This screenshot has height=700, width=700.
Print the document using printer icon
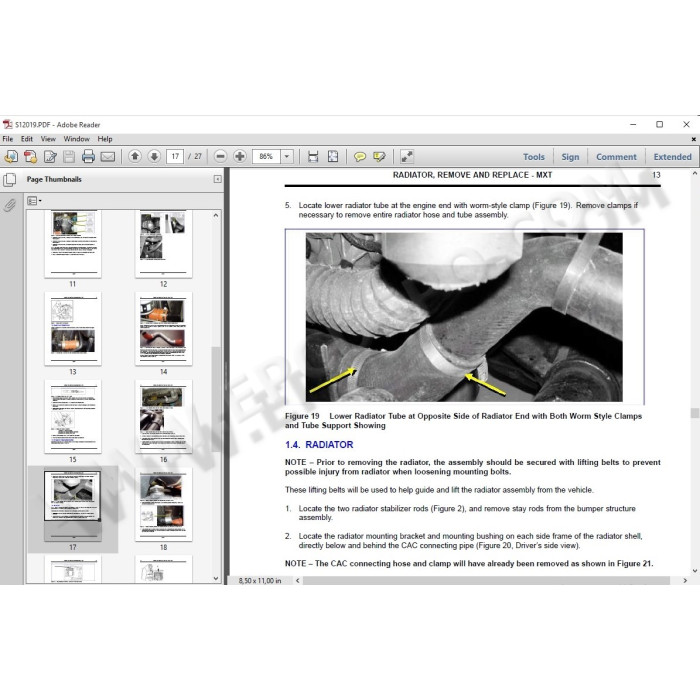88,156
